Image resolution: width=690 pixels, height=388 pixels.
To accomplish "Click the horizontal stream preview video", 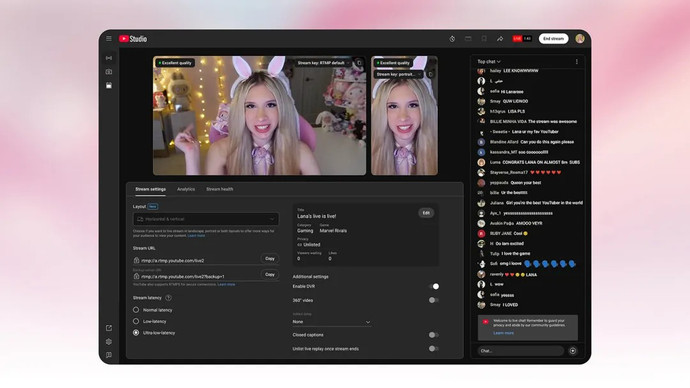I will pyautogui.click(x=260, y=116).
